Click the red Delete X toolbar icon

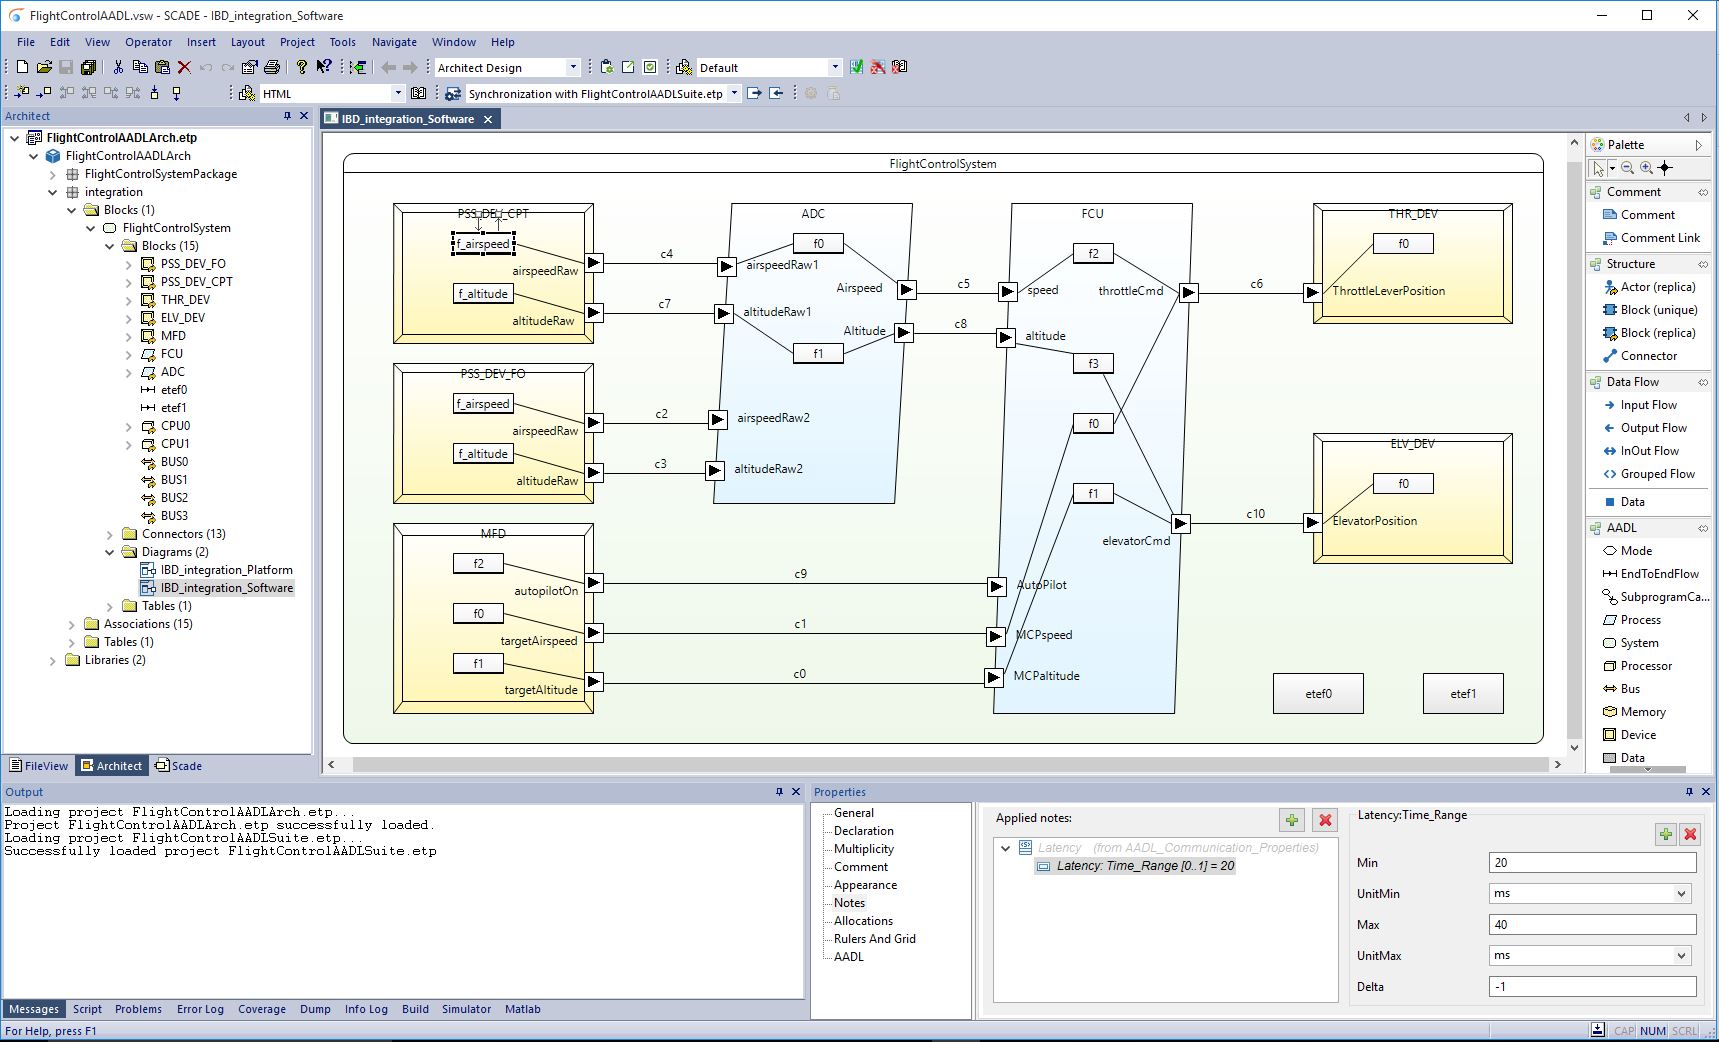tap(184, 67)
